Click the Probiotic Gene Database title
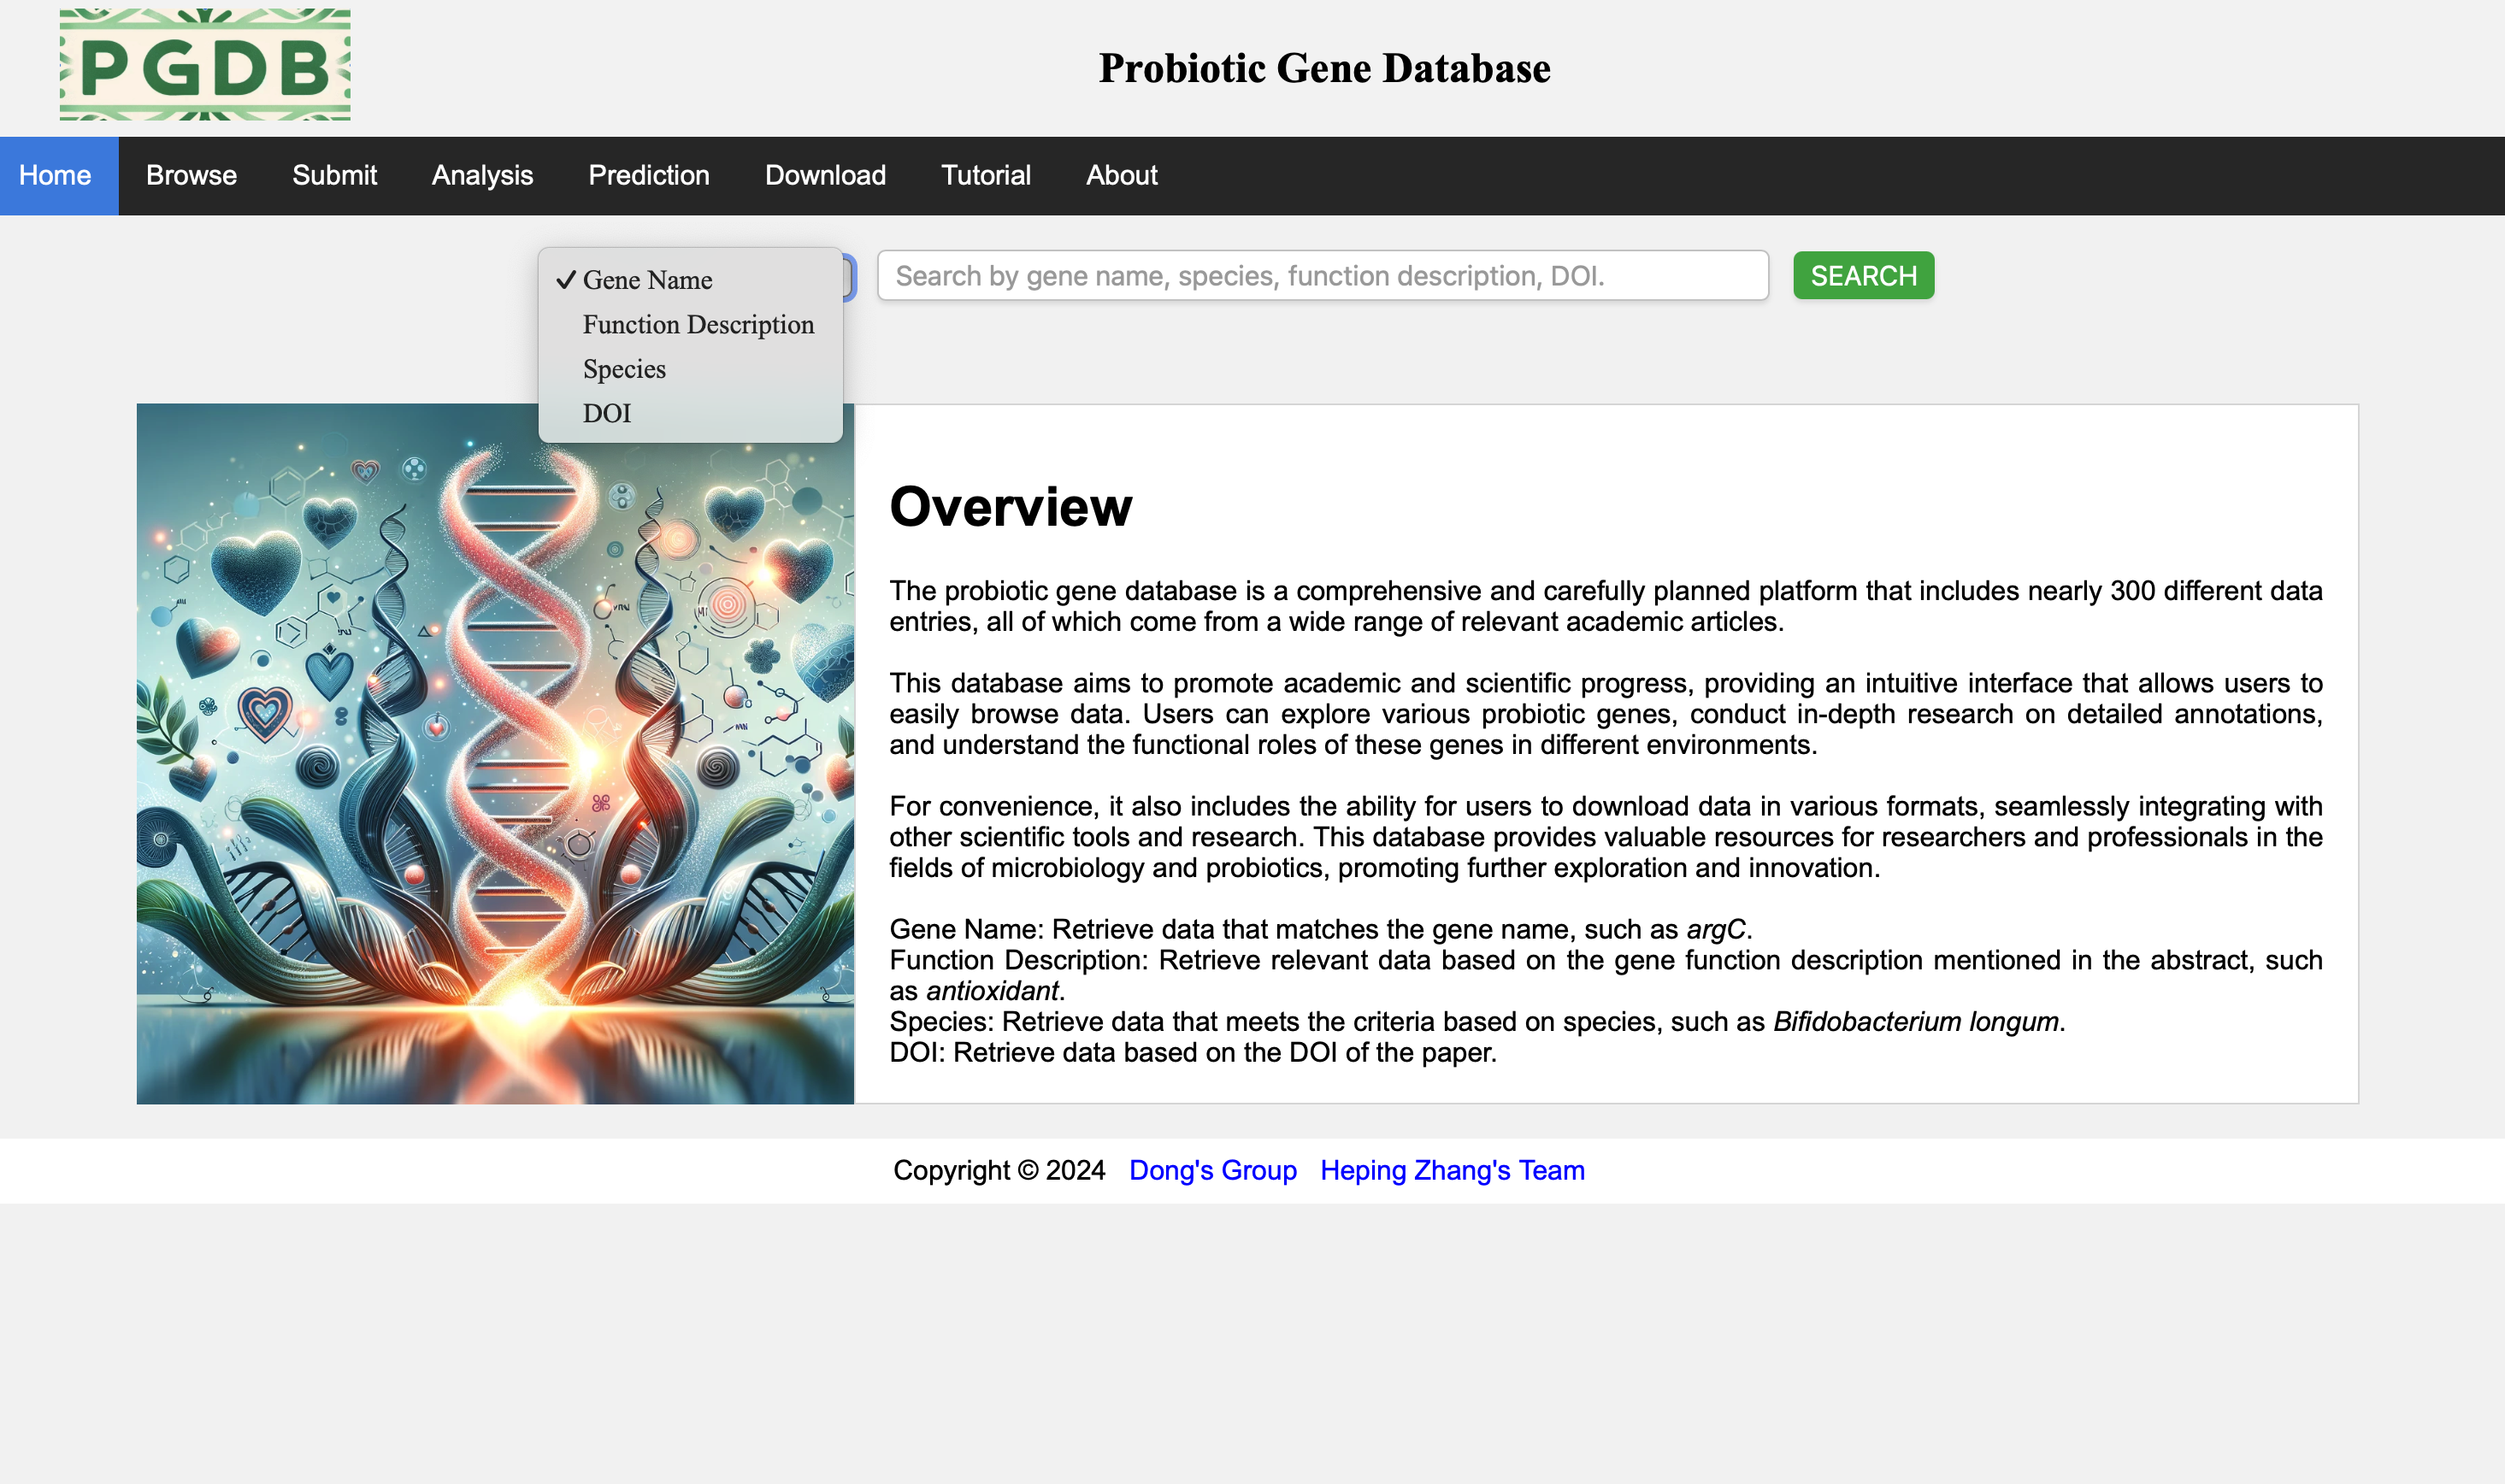The image size is (2505, 1484). pos(1324,68)
